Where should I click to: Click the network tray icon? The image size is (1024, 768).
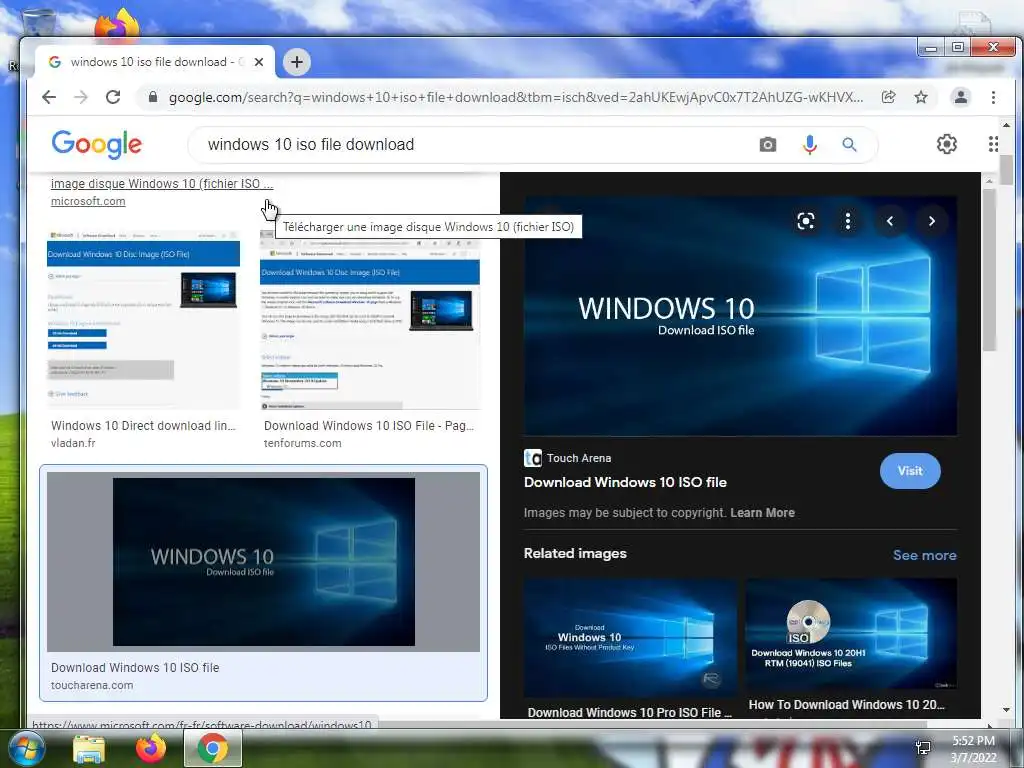coord(923,748)
